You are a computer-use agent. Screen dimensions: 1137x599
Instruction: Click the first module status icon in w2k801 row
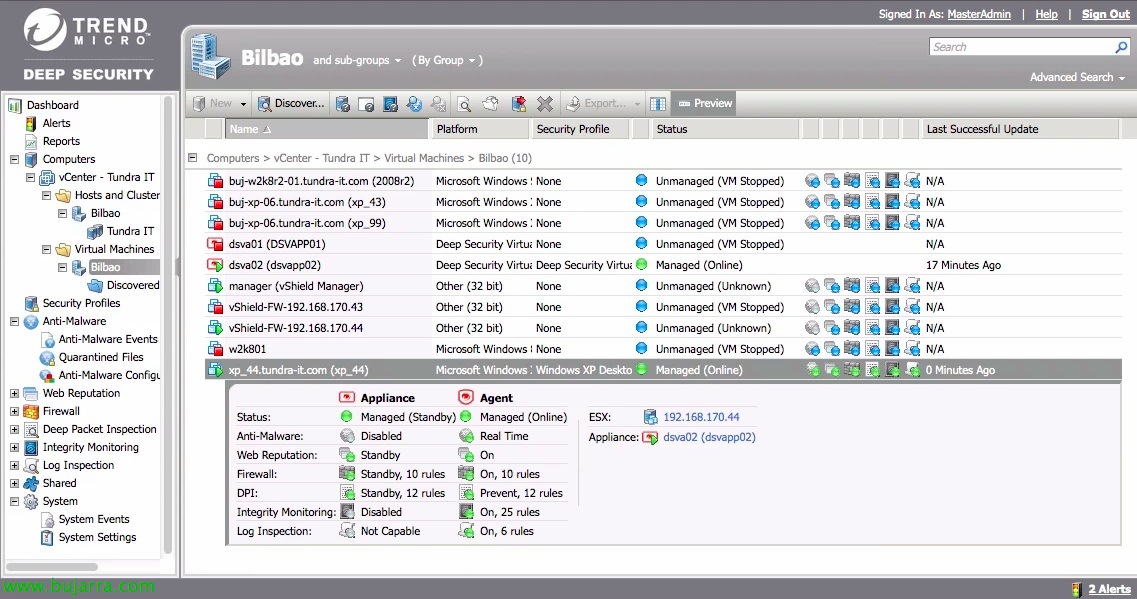click(812, 350)
